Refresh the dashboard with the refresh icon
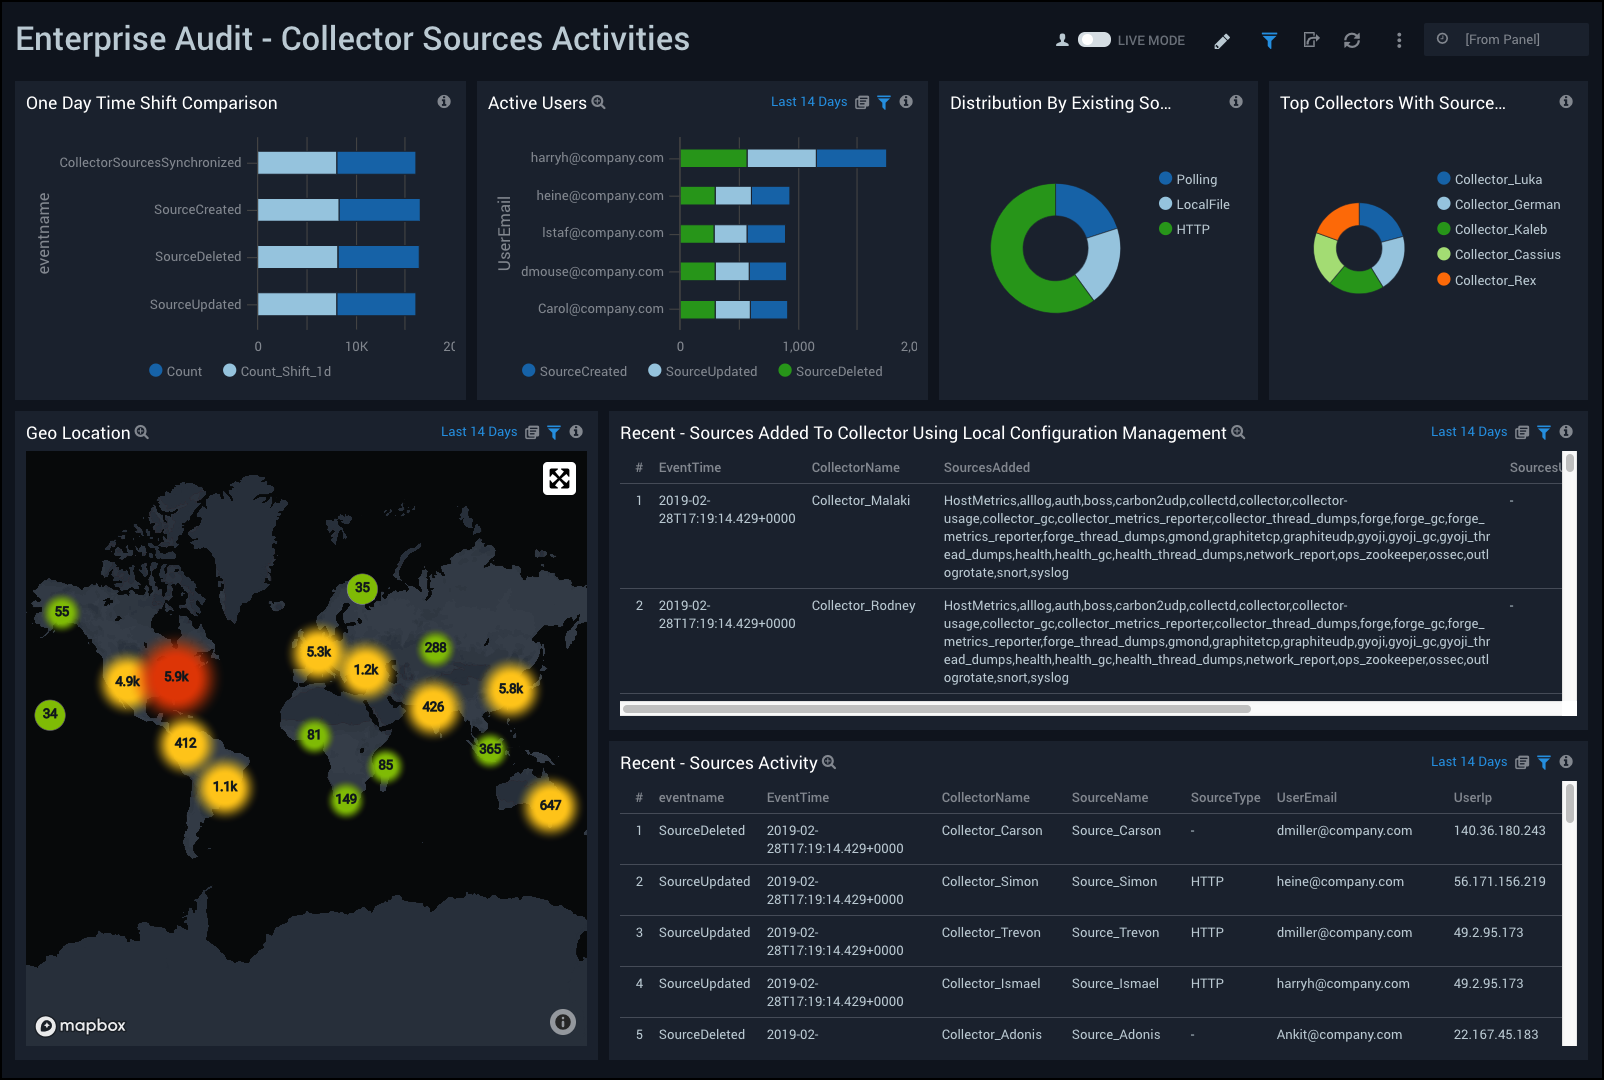The height and width of the screenshot is (1080, 1604). (x=1352, y=41)
